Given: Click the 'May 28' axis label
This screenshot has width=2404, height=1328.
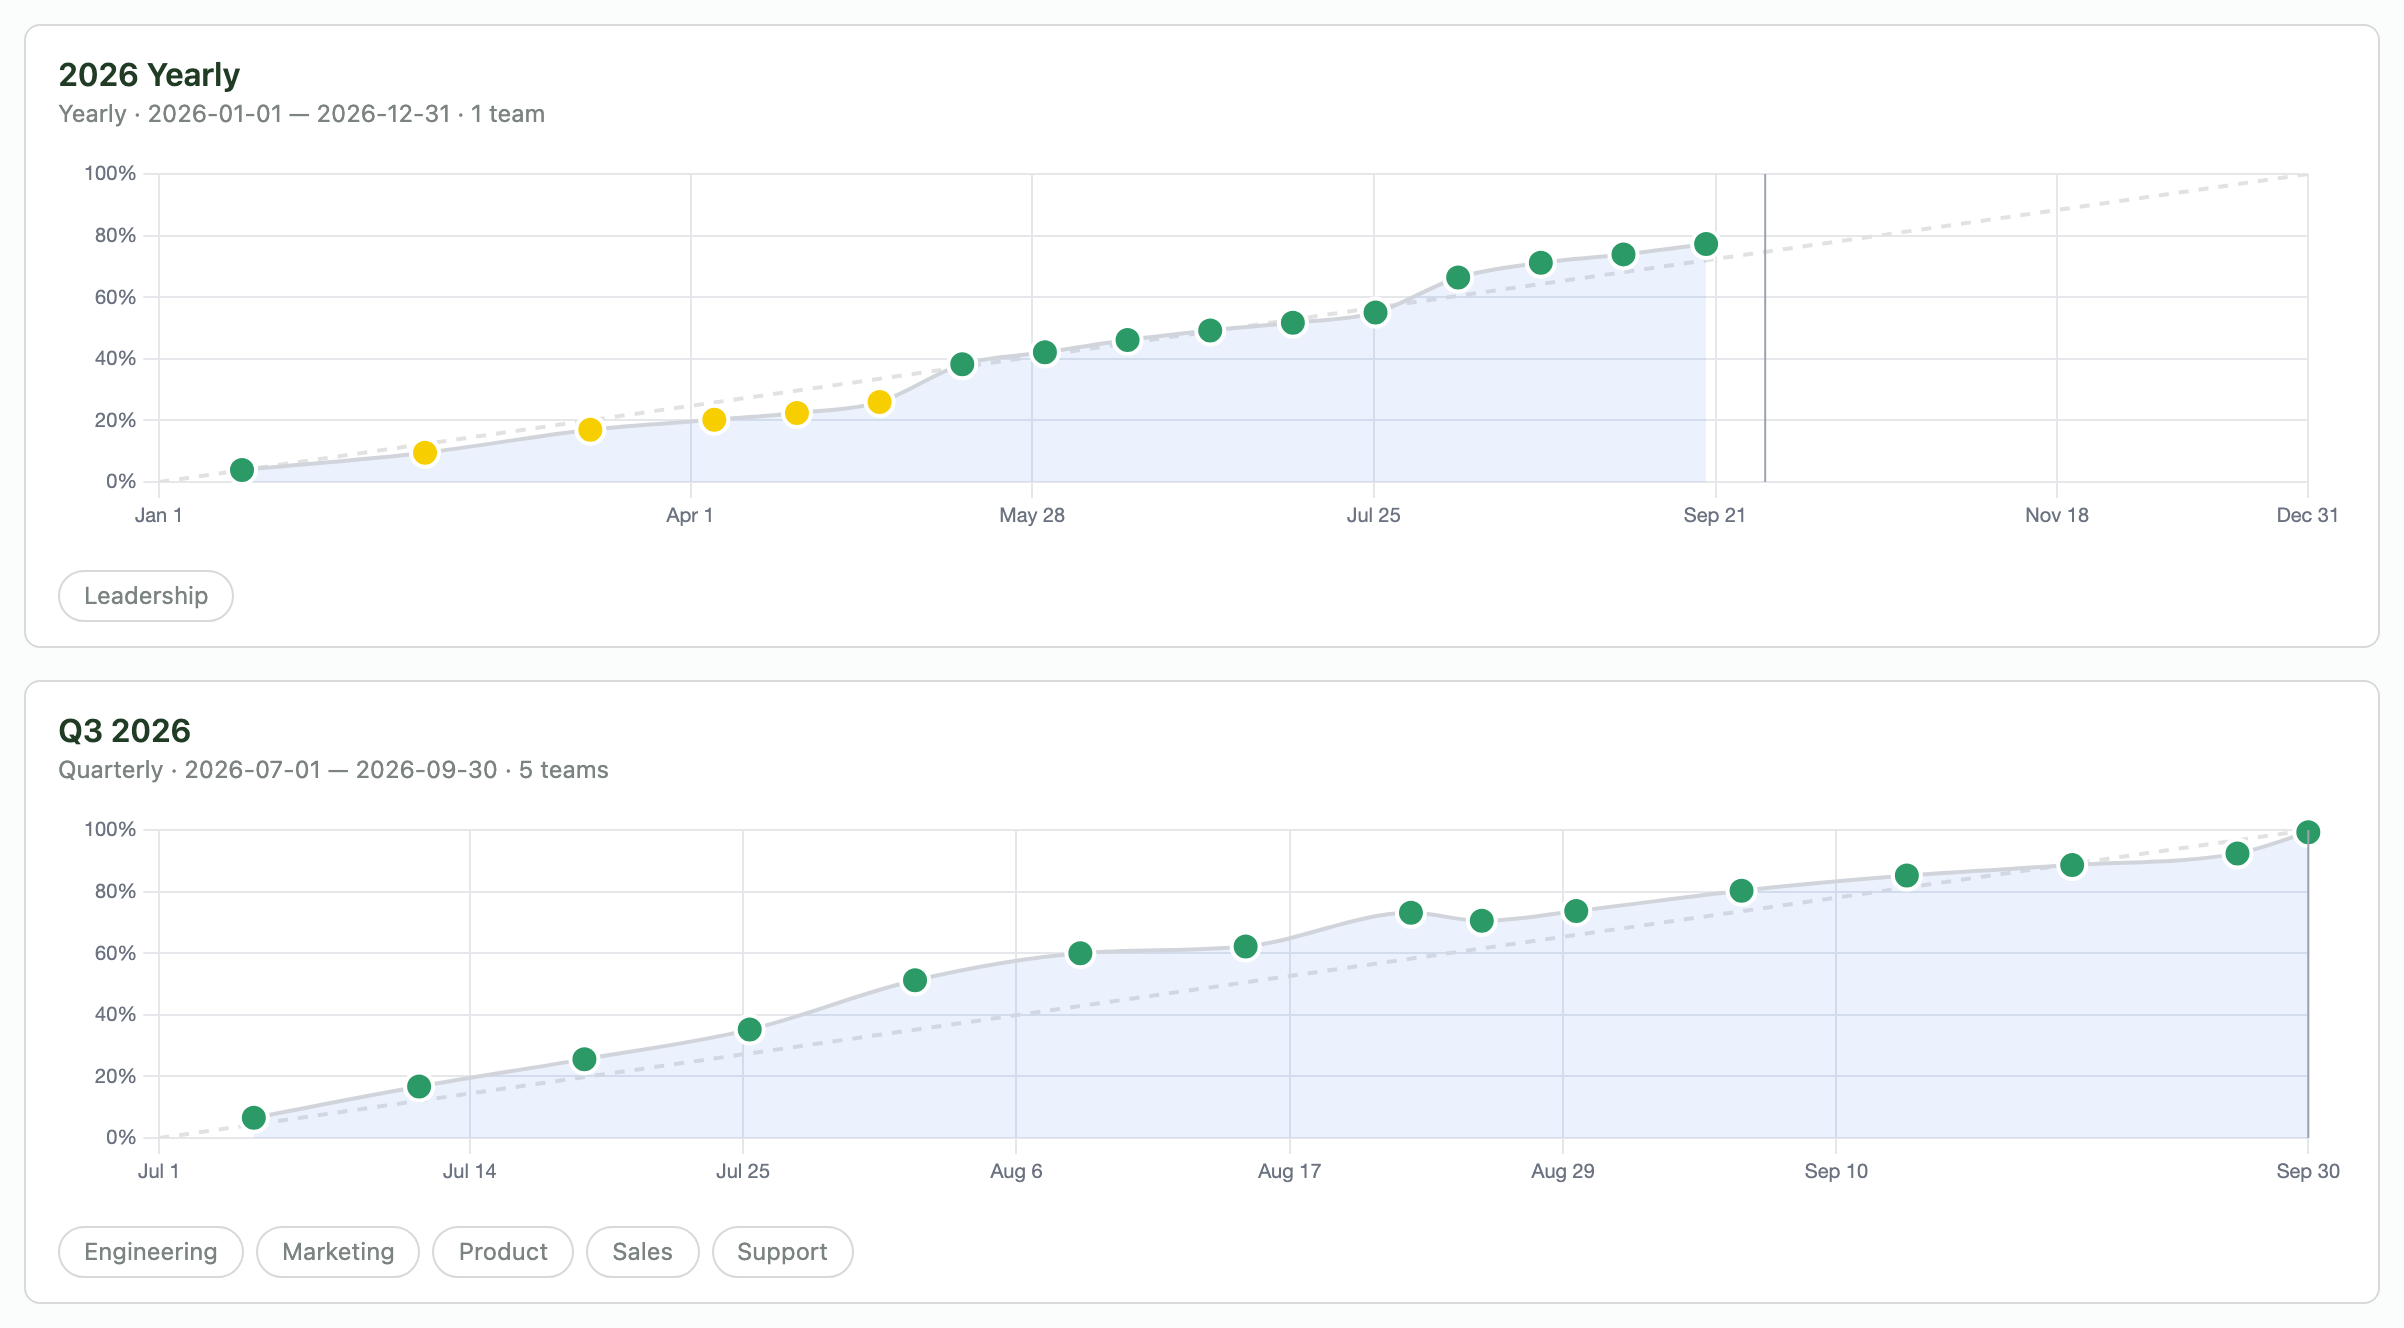Looking at the screenshot, I should pyautogui.click(x=1032, y=515).
